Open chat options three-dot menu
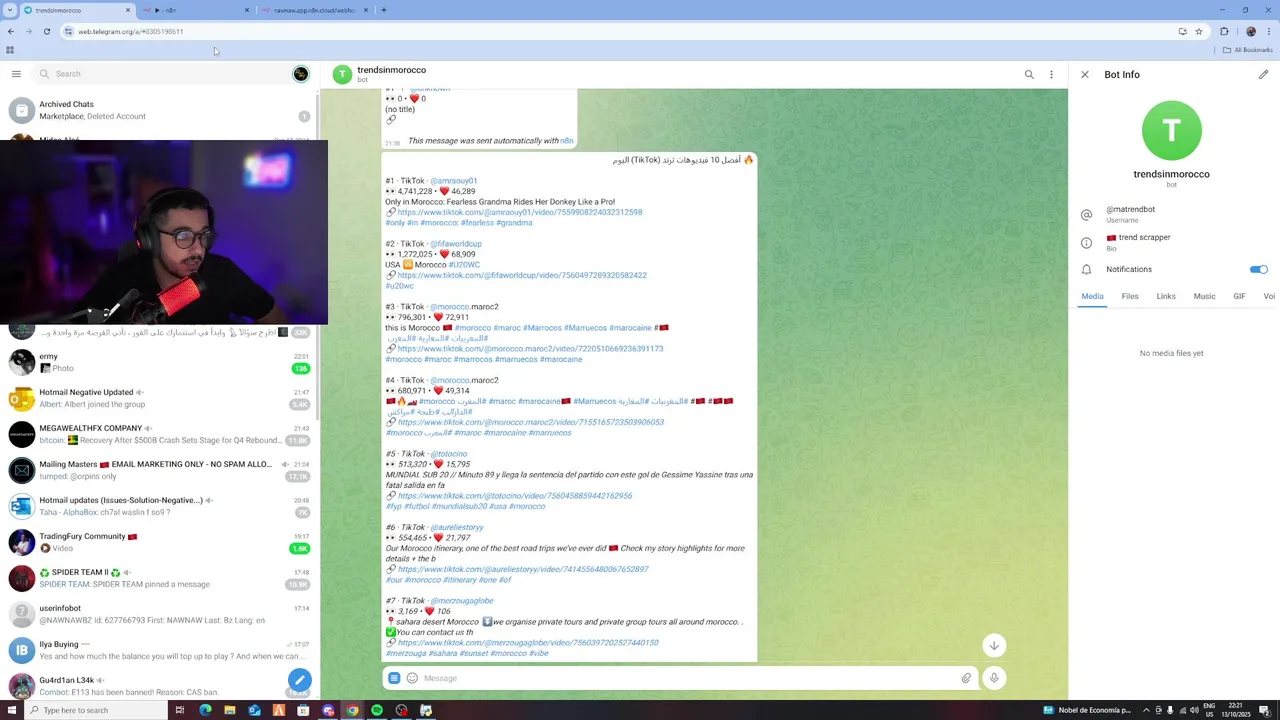This screenshot has height=720, width=1280. tap(1051, 74)
